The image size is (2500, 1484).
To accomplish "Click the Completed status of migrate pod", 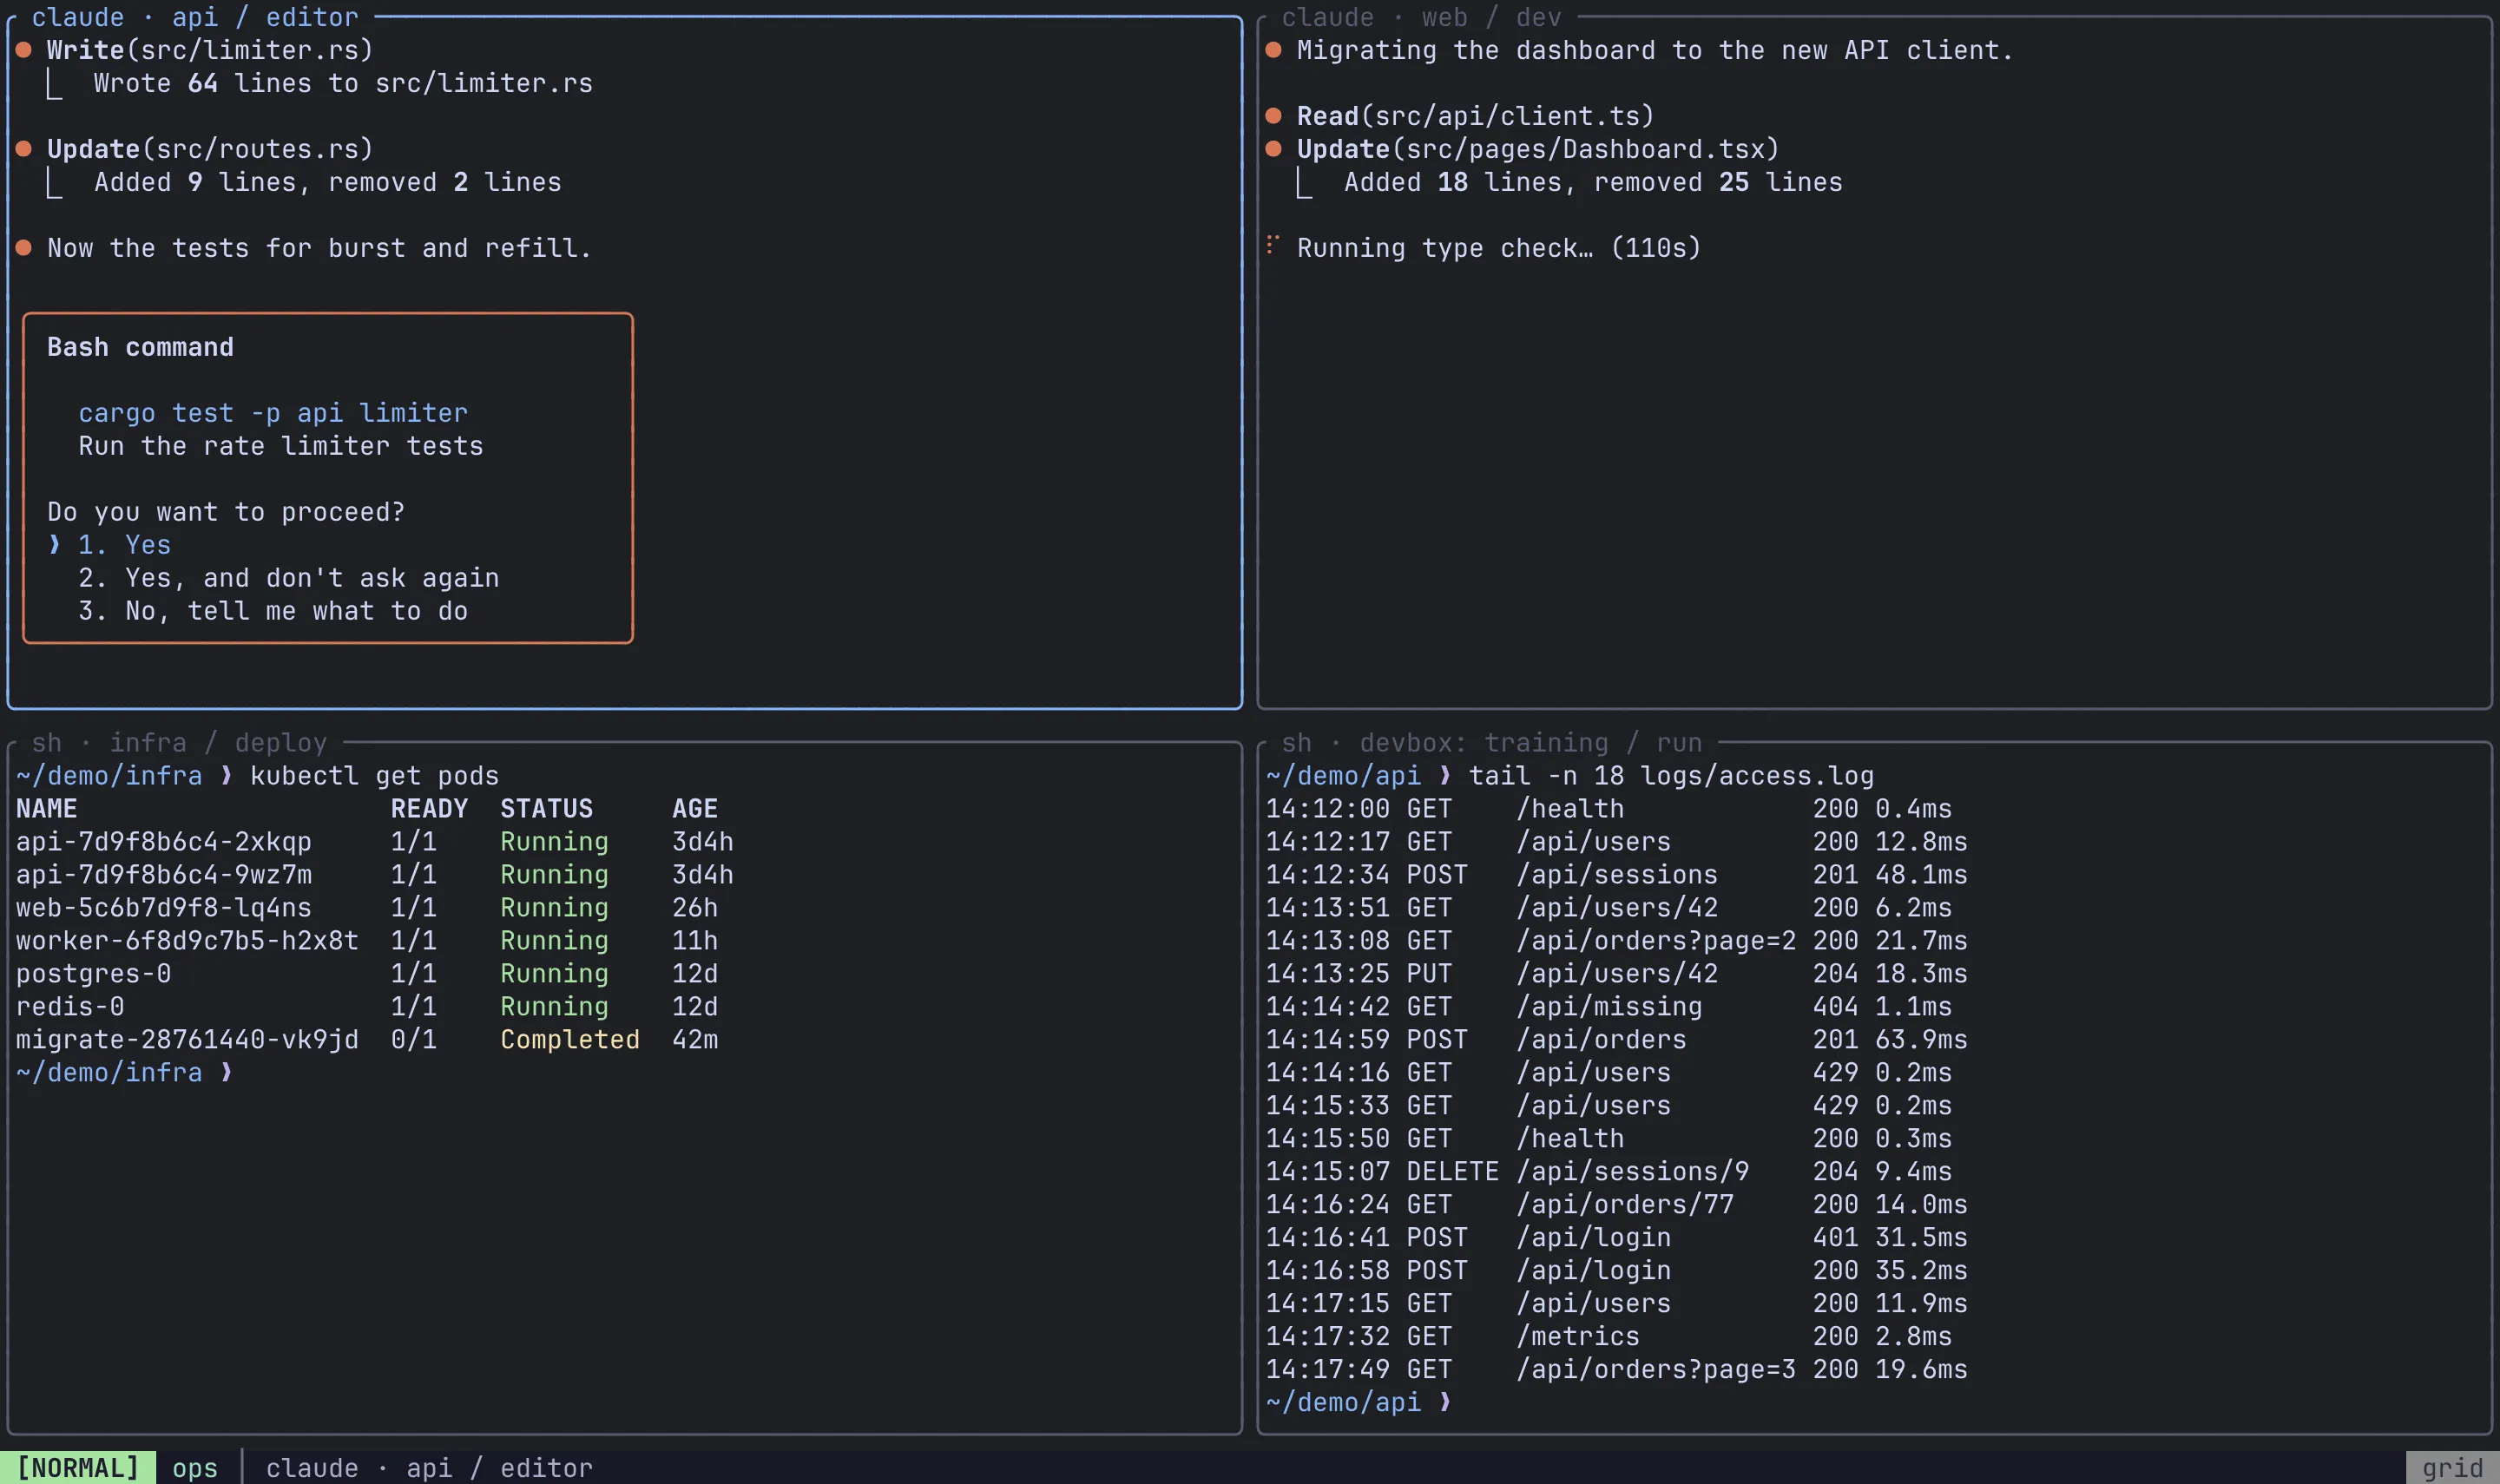I will (570, 1040).
